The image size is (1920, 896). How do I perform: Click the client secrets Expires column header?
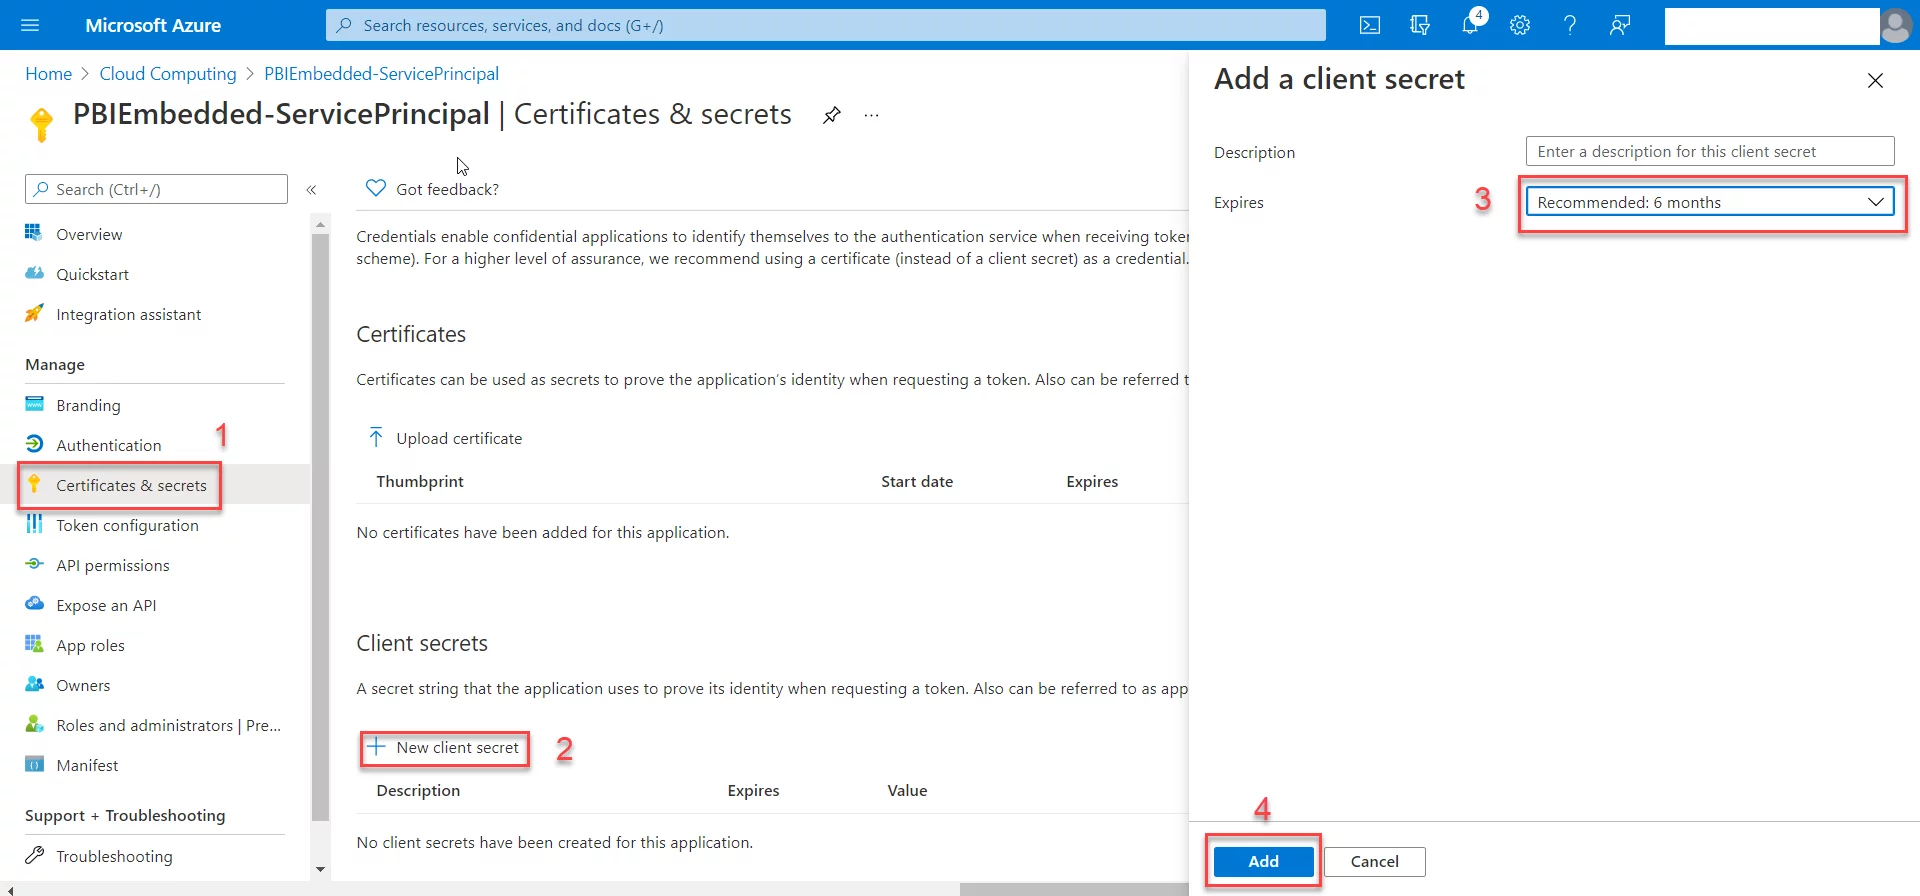[753, 790]
